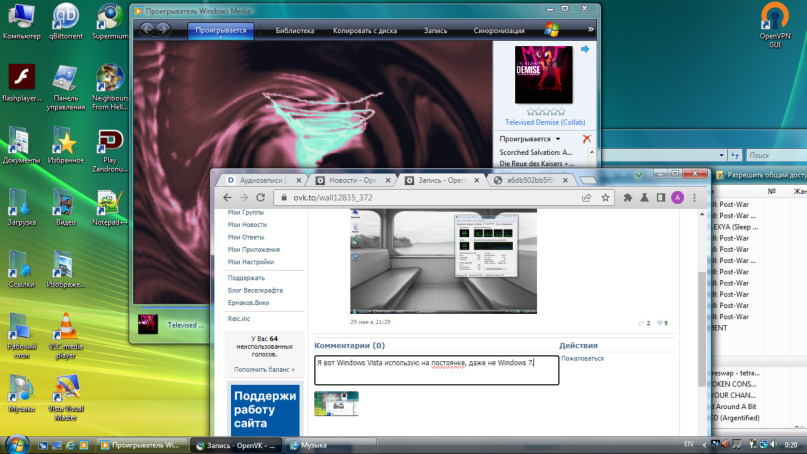Switch to the "Библиотека" tab in media player
This screenshot has height=454, width=807.
click(294, 31)
